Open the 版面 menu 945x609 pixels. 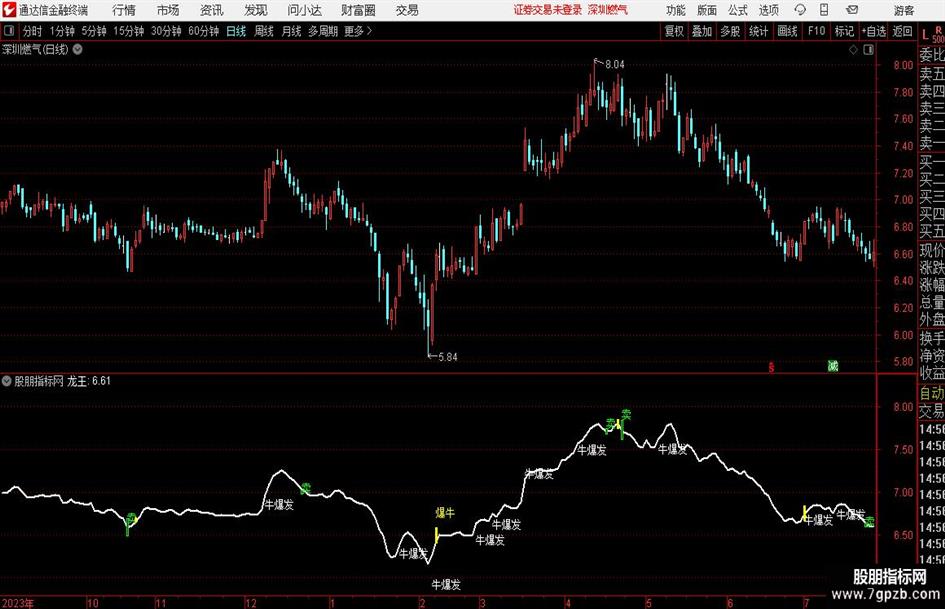(706, 10)
